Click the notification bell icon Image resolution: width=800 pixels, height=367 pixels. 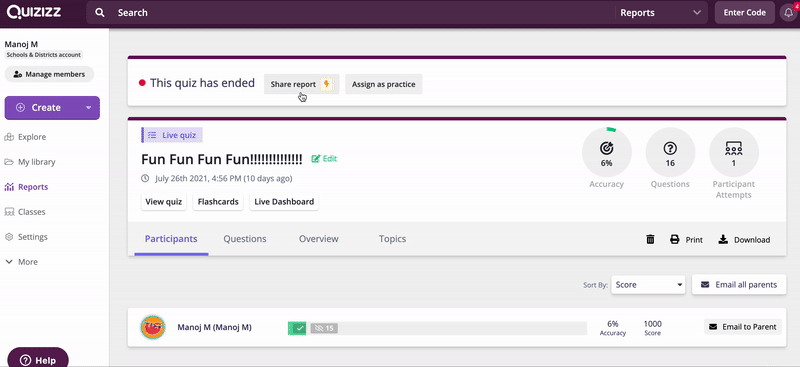788,13
